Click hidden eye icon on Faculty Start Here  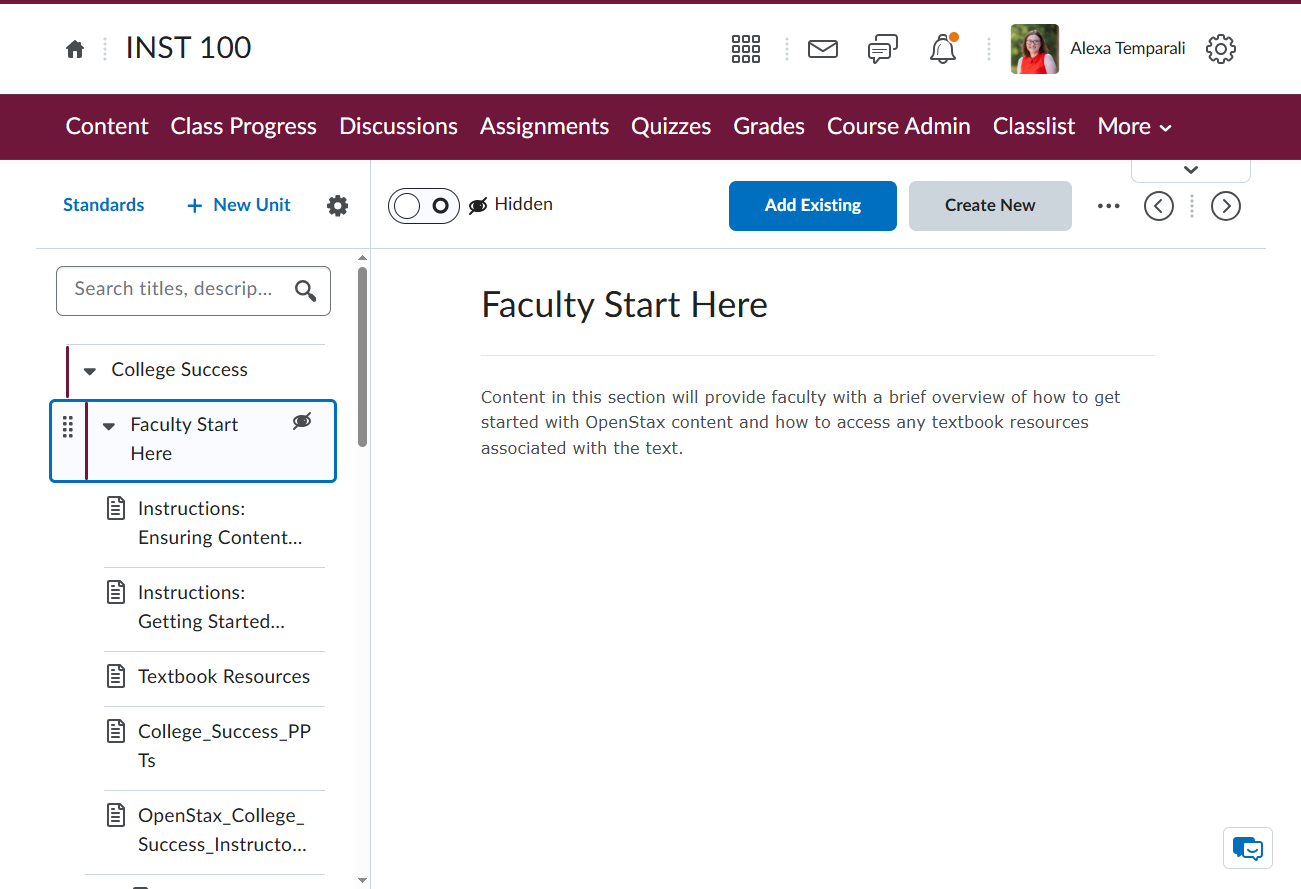pyautogui.click(x=302, y=421)
